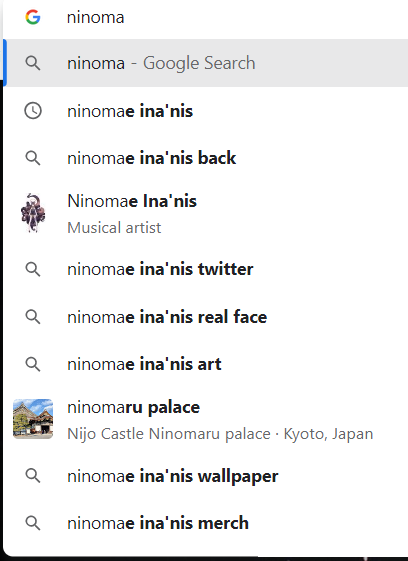Viewport: 408px width, 561px height.
Task: Click the search icon beside 'ninoma - Google Search'
Action: click(x=33, y=63)
